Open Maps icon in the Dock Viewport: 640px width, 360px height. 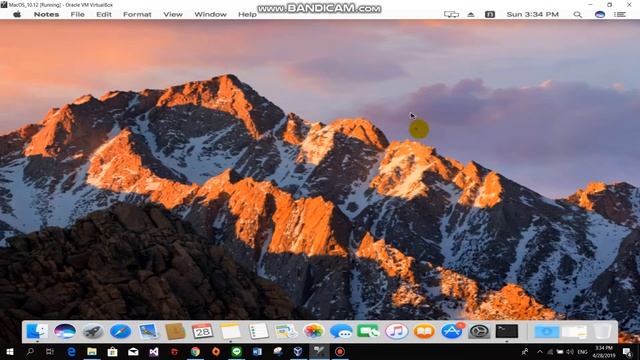tap(286, 331)
